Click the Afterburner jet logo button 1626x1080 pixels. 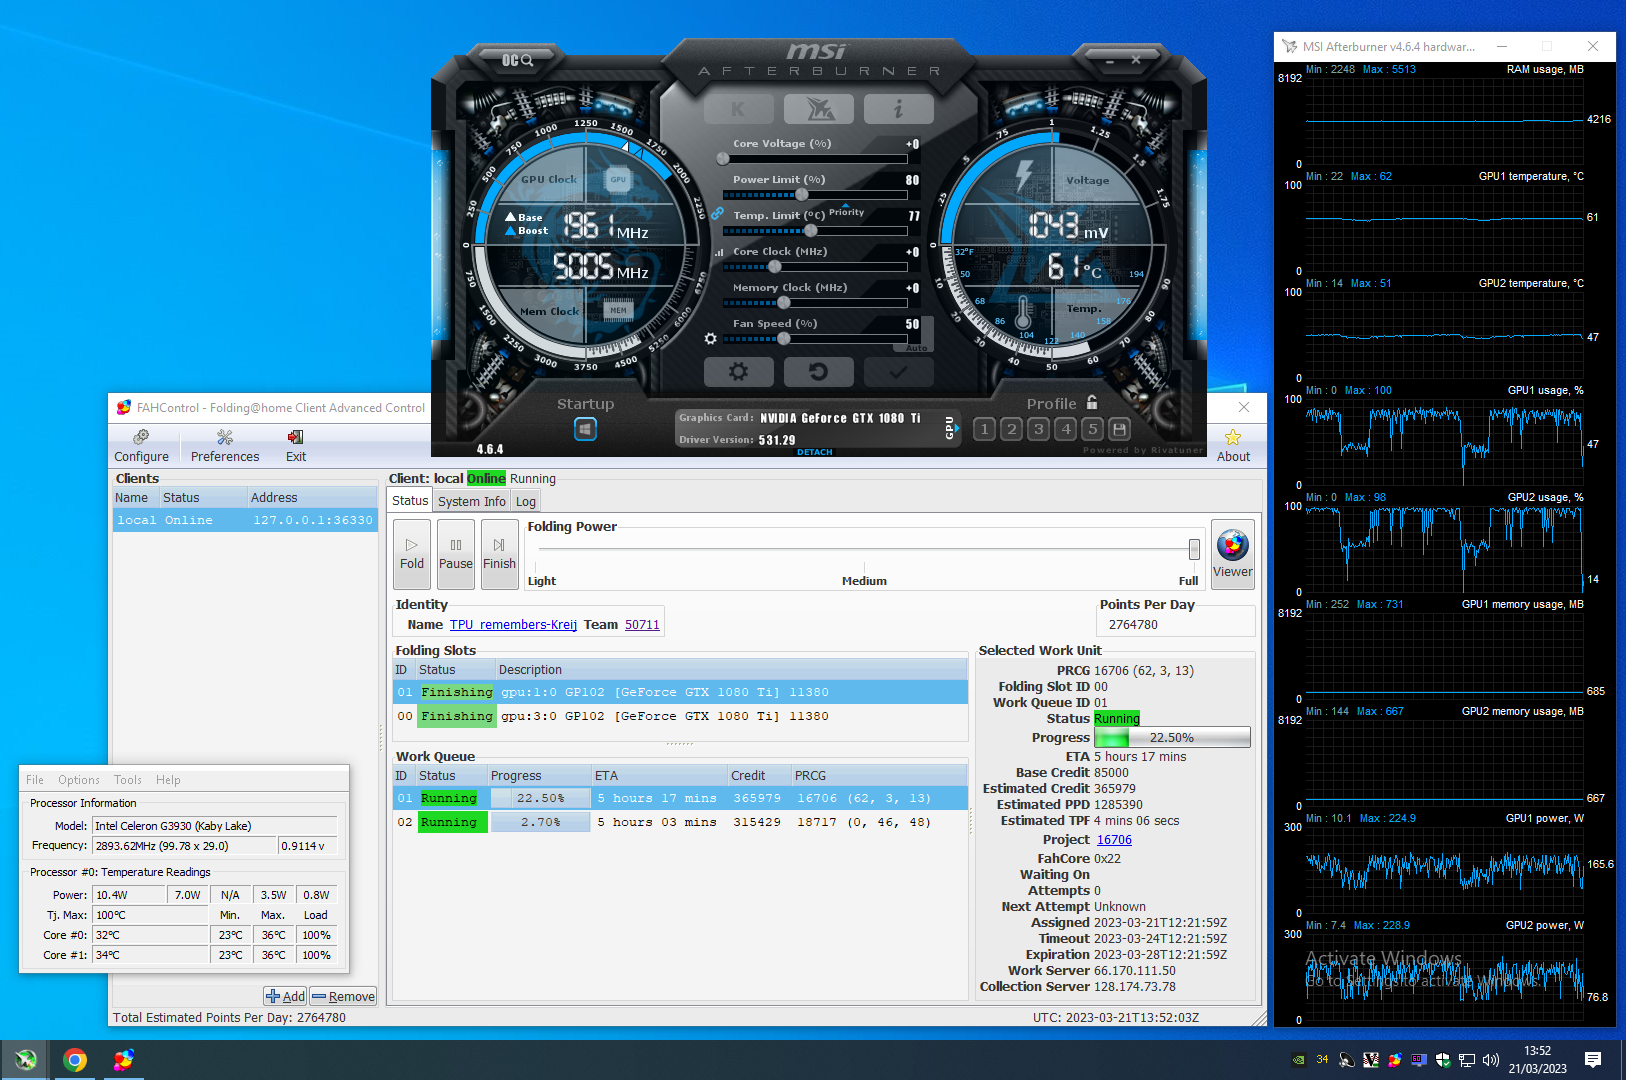coord(818,109)
